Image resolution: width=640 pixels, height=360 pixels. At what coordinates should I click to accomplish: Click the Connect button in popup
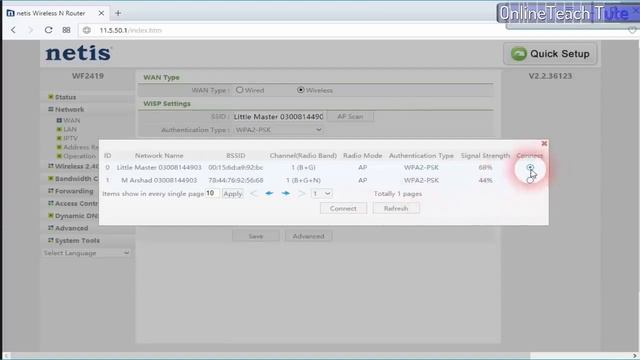coord(343,209)
